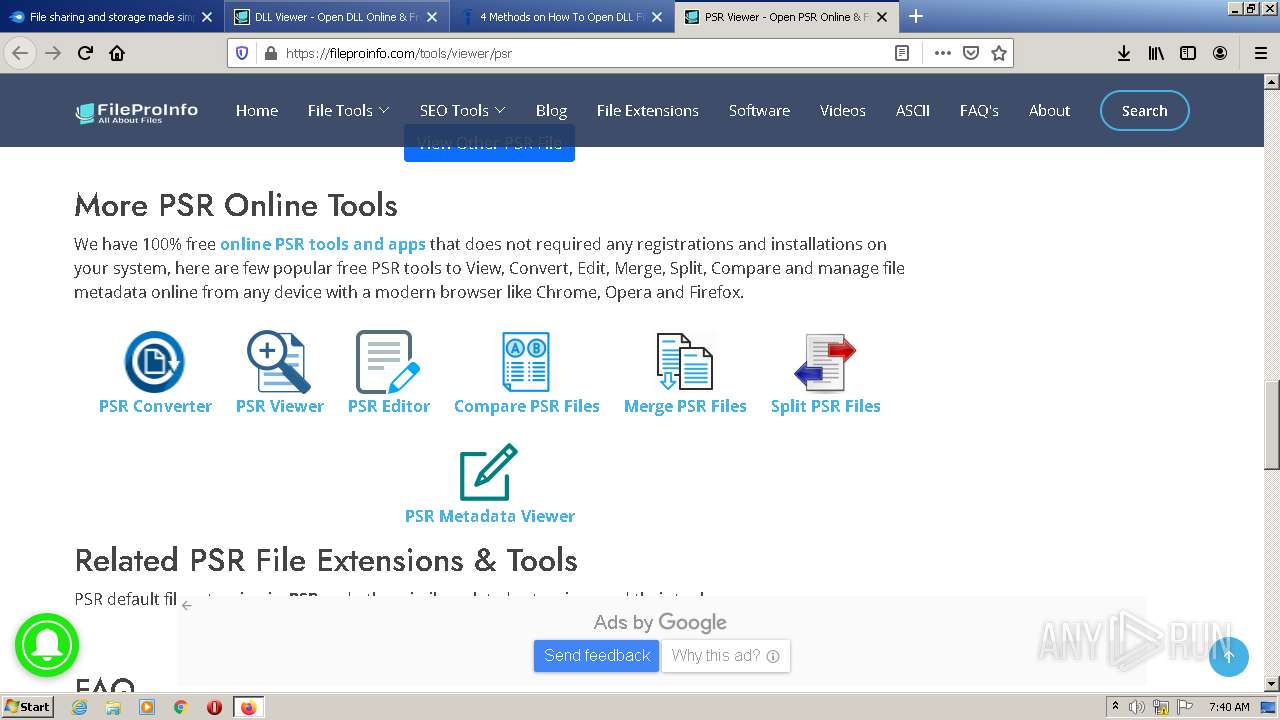This screenshot has height=720, width=1280.
Task: Expand the File Tools dropdown menu
Action: pos(348,110)
